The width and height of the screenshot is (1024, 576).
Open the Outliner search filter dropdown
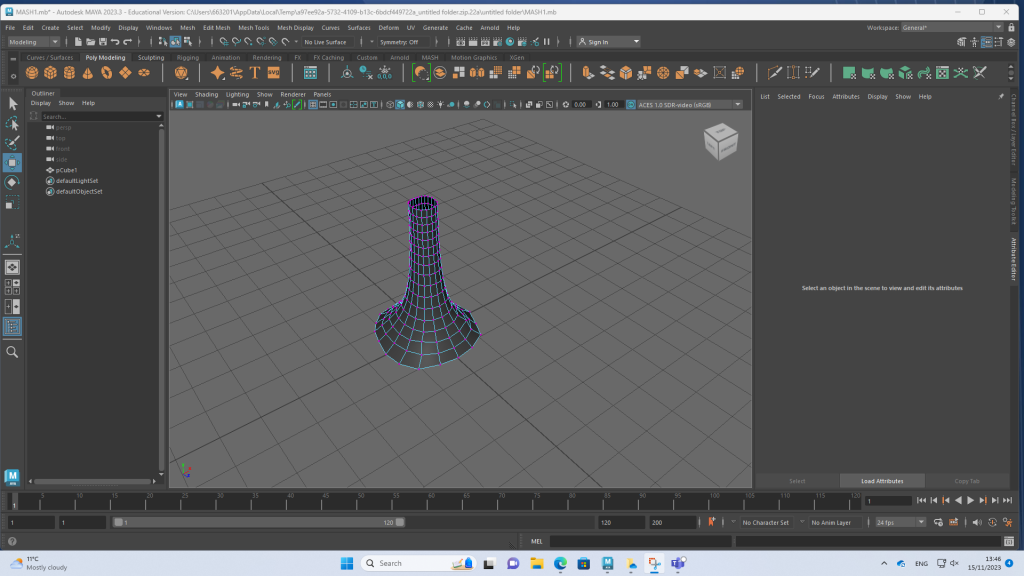coord(159,116)
